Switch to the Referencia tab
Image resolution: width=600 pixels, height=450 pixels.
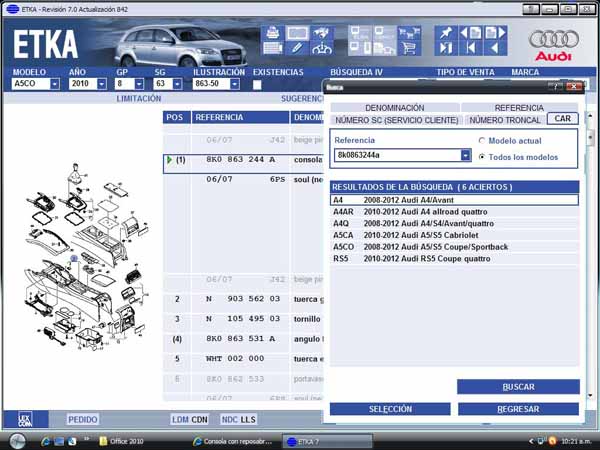[519, 108]
